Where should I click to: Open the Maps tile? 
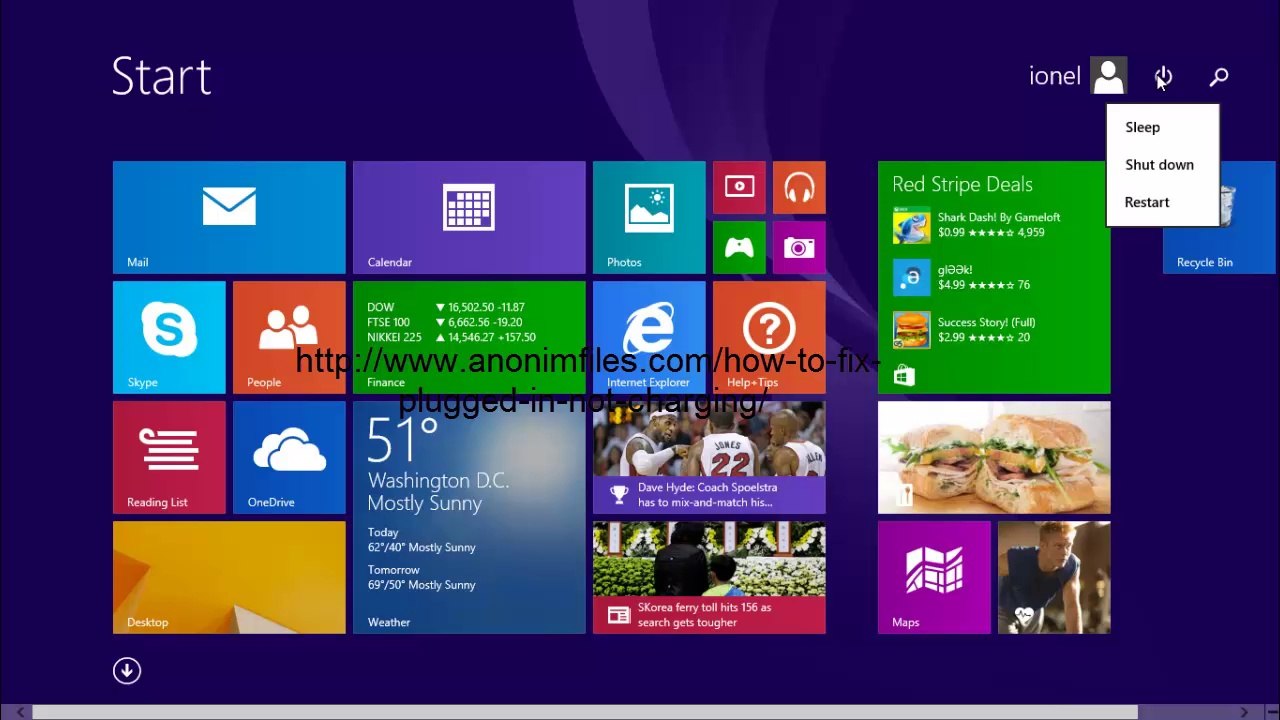tap(934, 577)
